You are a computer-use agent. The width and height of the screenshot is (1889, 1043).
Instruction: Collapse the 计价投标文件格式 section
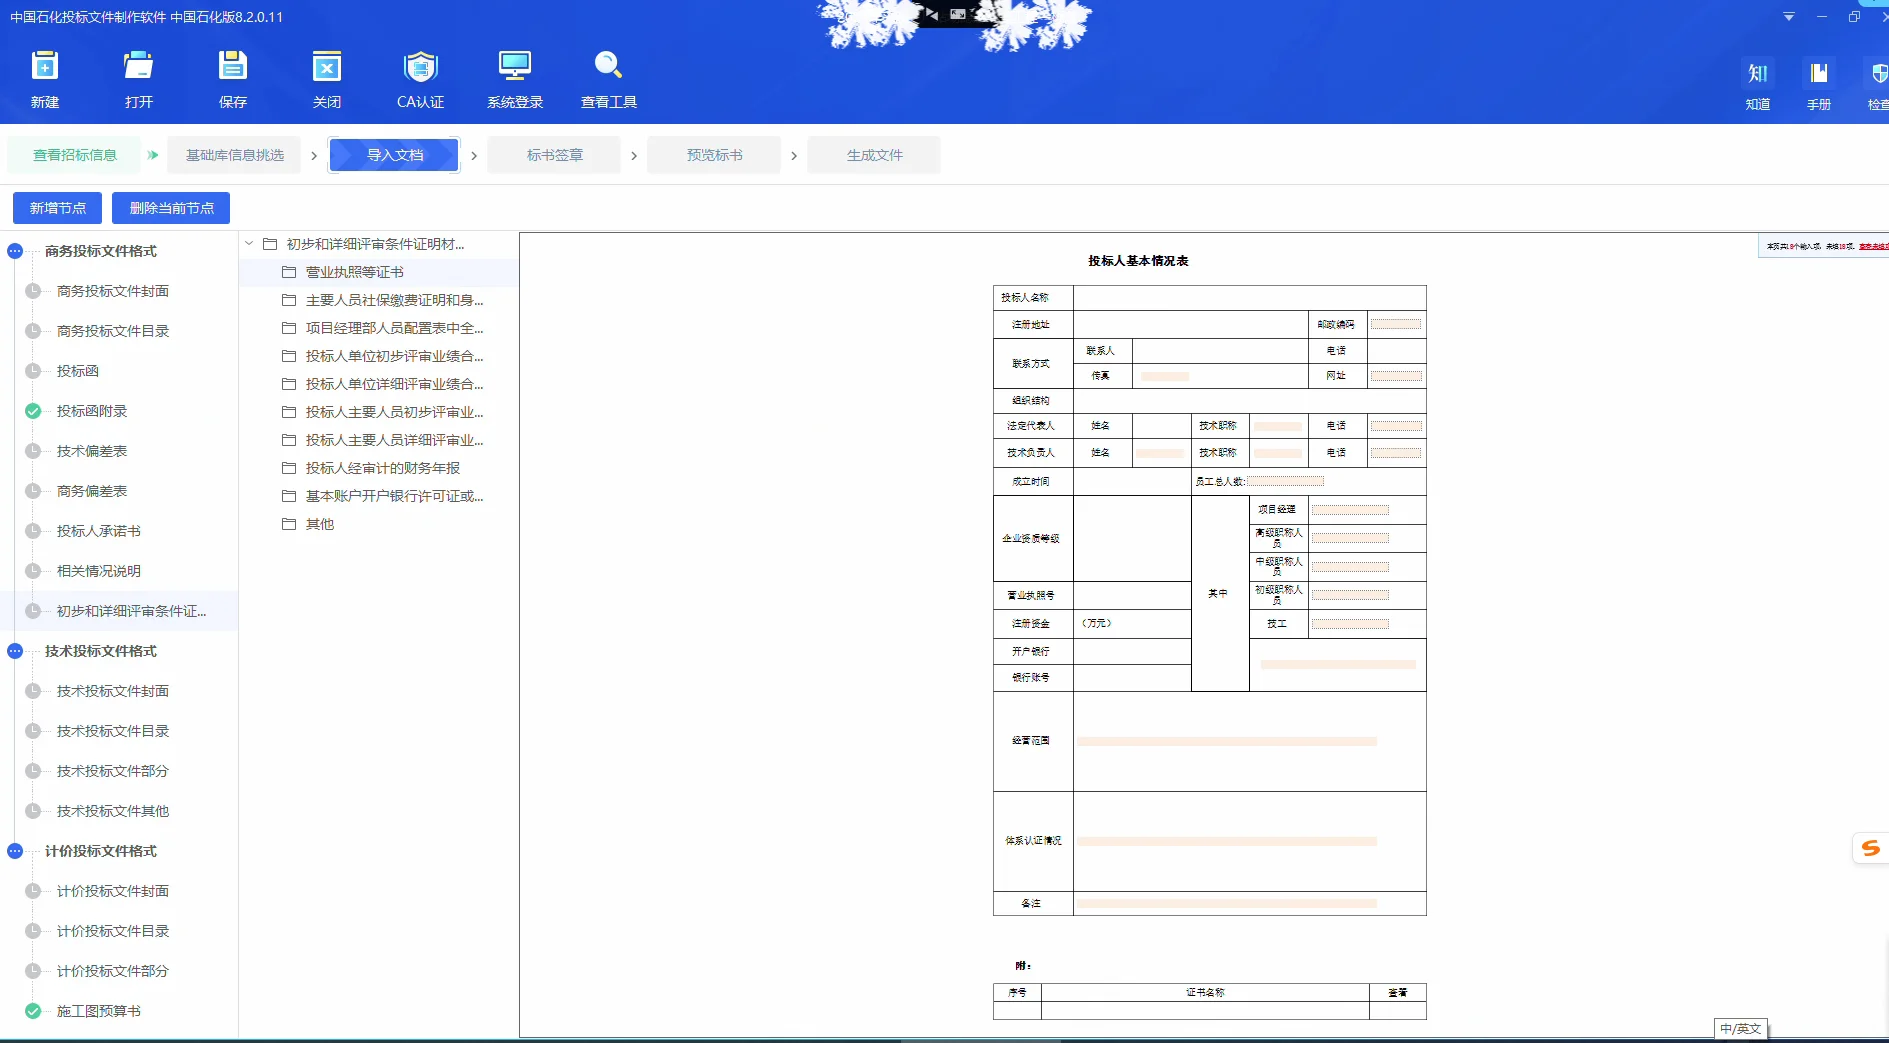(15, 851)
